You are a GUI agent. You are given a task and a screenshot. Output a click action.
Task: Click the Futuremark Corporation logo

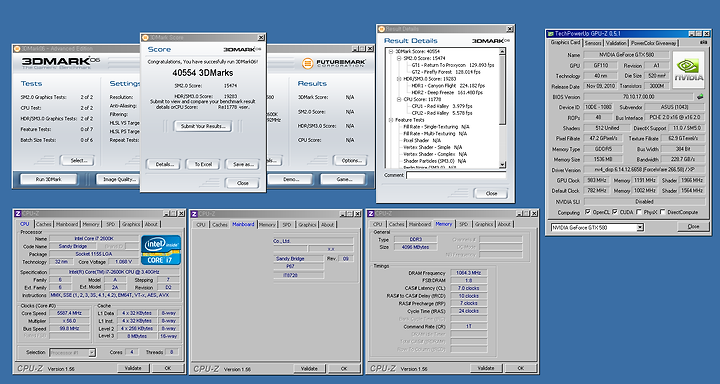[x=334, y=63]
